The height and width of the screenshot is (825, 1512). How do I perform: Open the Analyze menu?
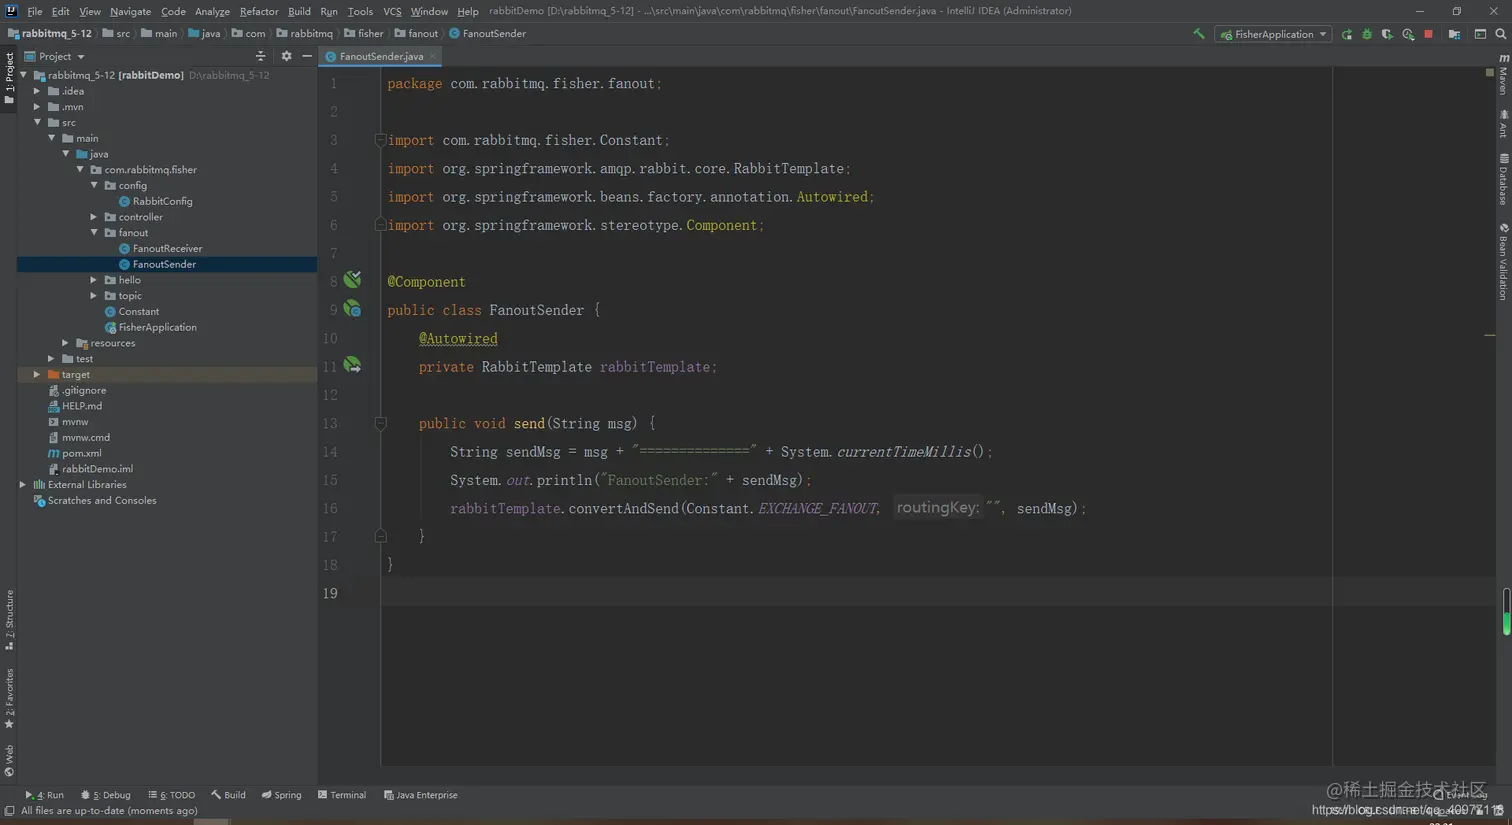pos(212,11)
